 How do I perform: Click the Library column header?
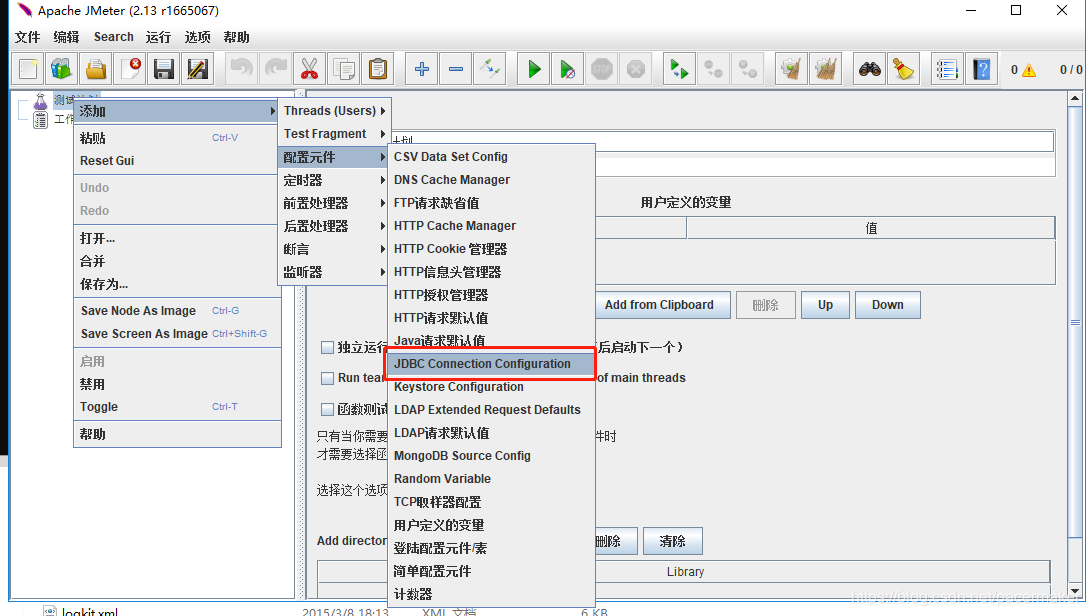pyautogui.click(x=685, y=571)
